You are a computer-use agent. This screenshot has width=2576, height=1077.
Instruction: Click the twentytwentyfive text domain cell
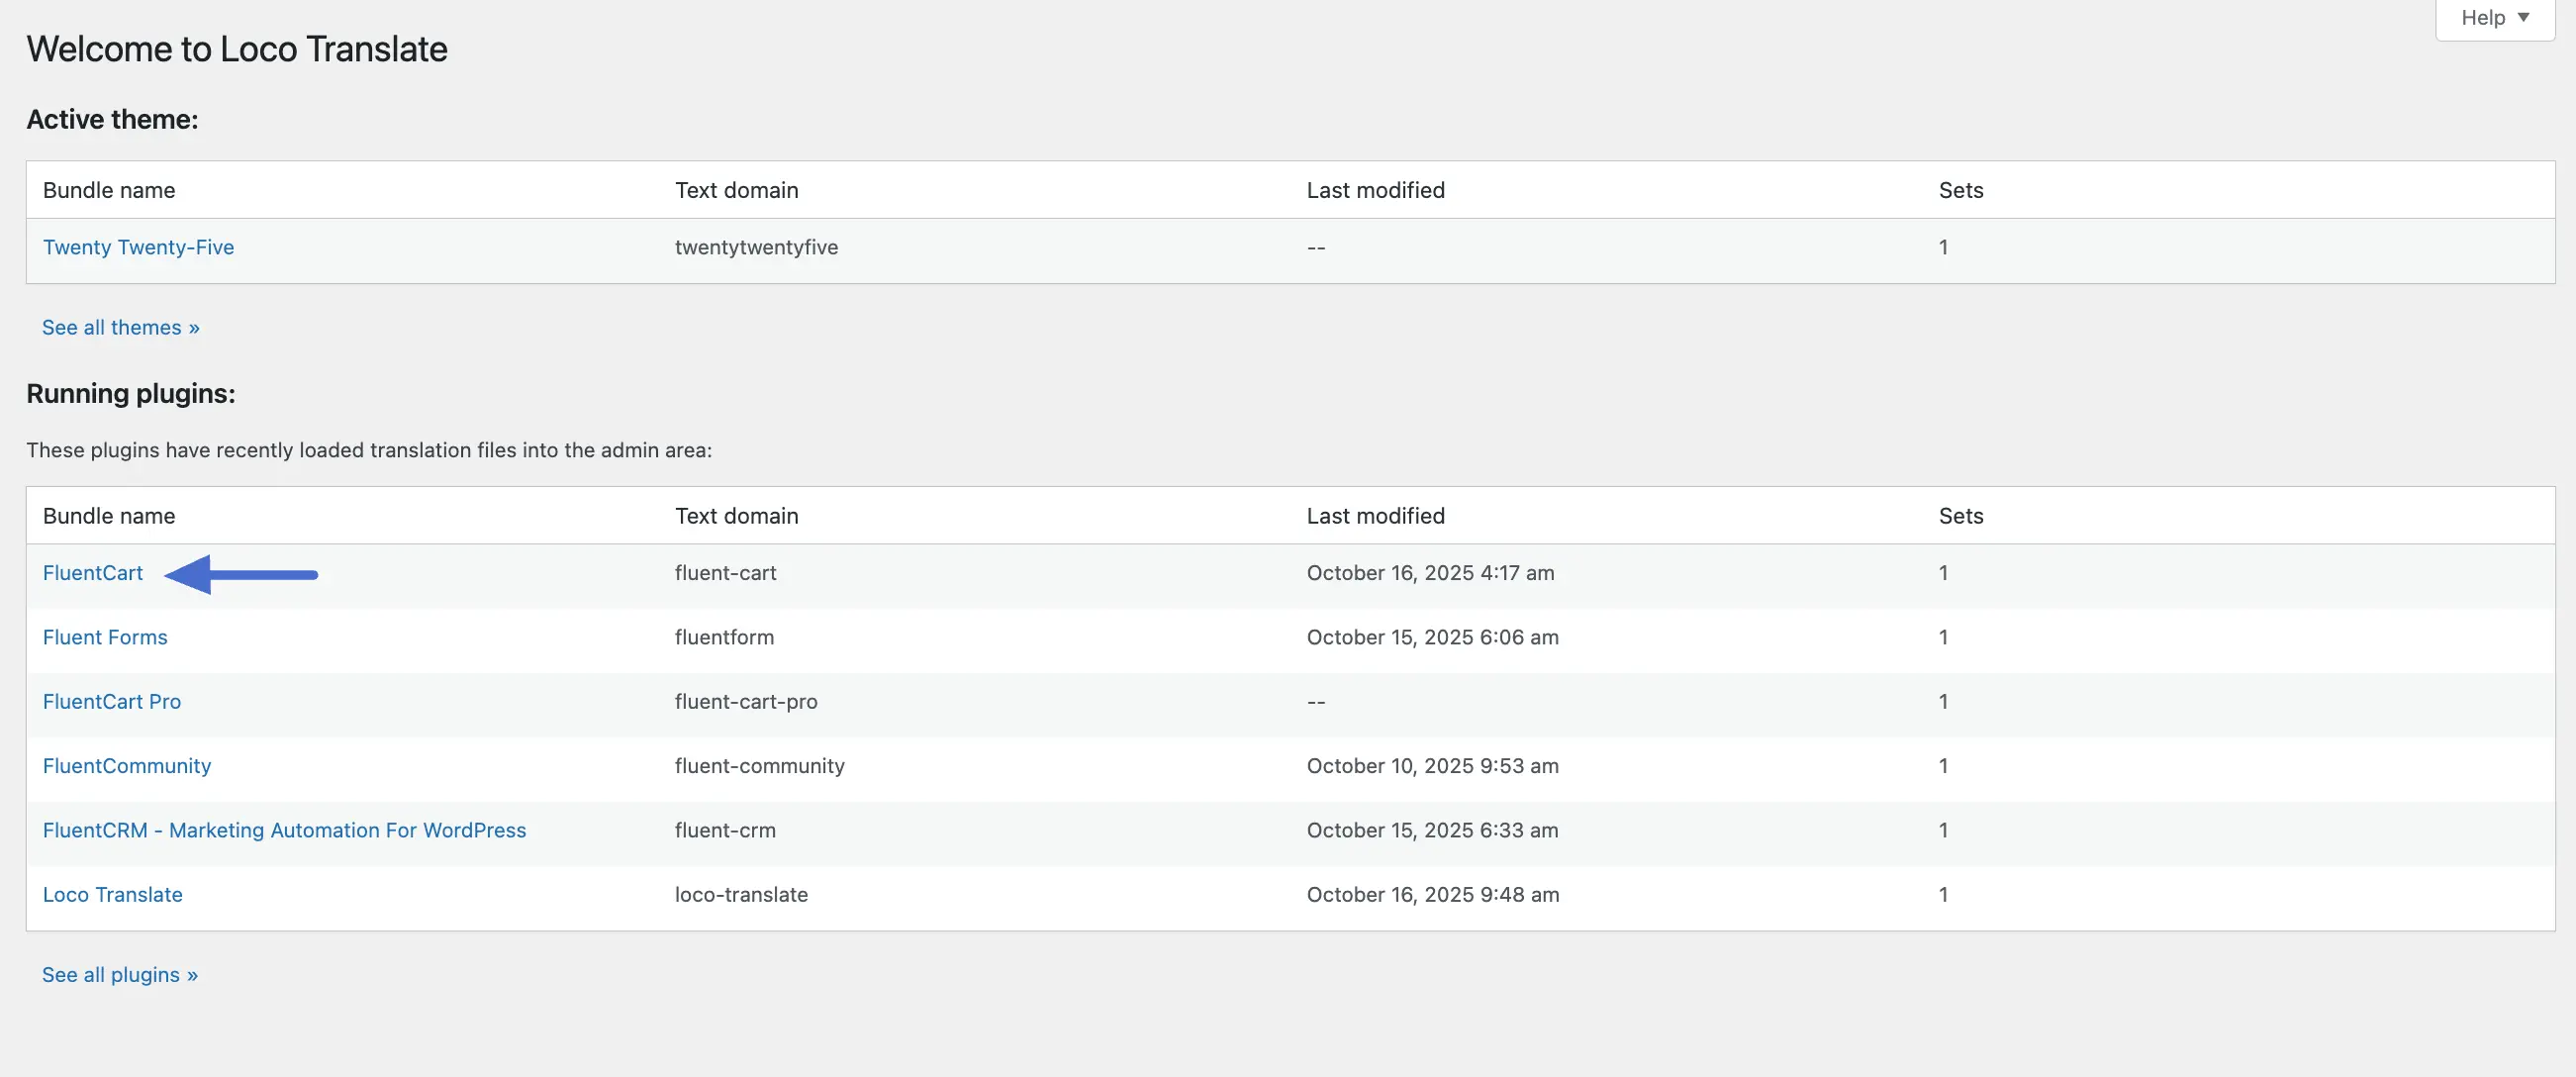756,247
